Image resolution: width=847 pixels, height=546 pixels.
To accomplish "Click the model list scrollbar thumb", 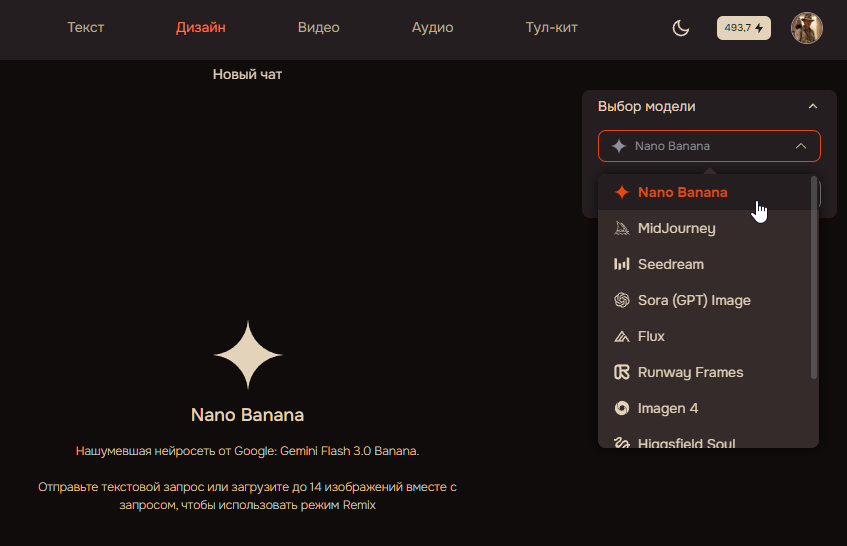I will point(814,278).
